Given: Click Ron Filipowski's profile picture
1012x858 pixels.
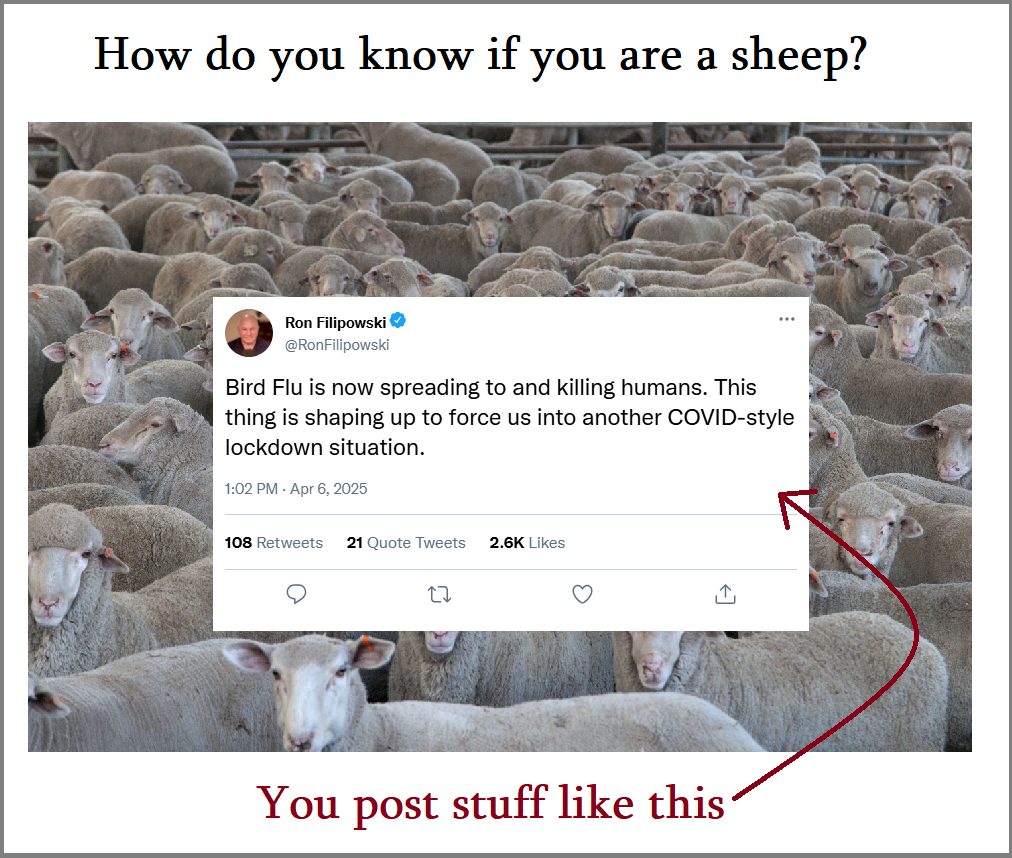Looking at the screenshot, I should coord(249,332).
